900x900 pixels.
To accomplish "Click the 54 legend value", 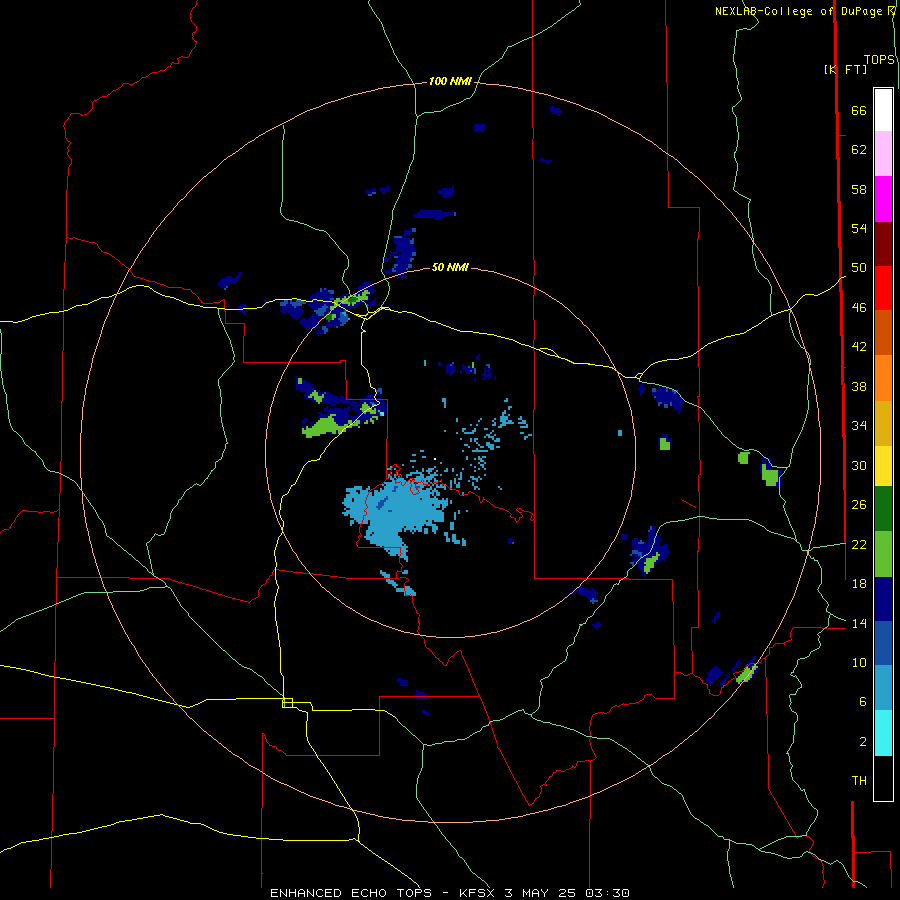I will [859, 228].
